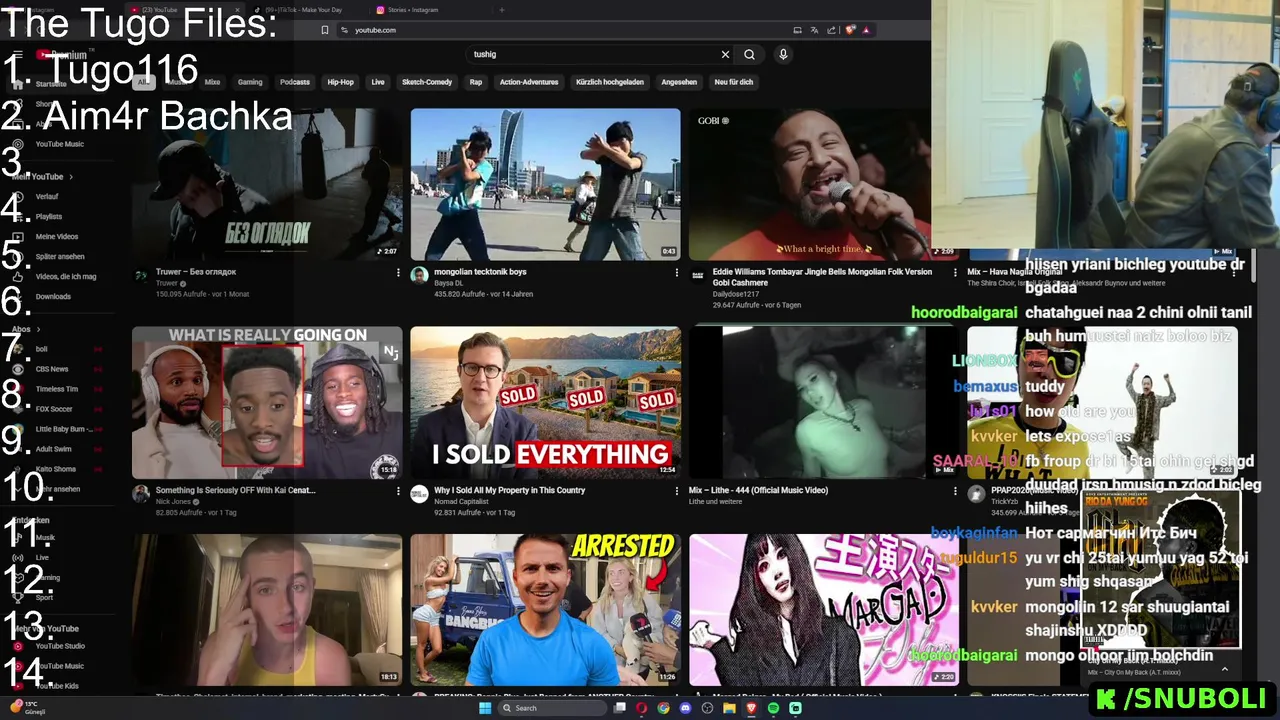This screenshot has height=720, width=1280.
Task: Open options menu for Truwer video
Action: click(398, 272)
